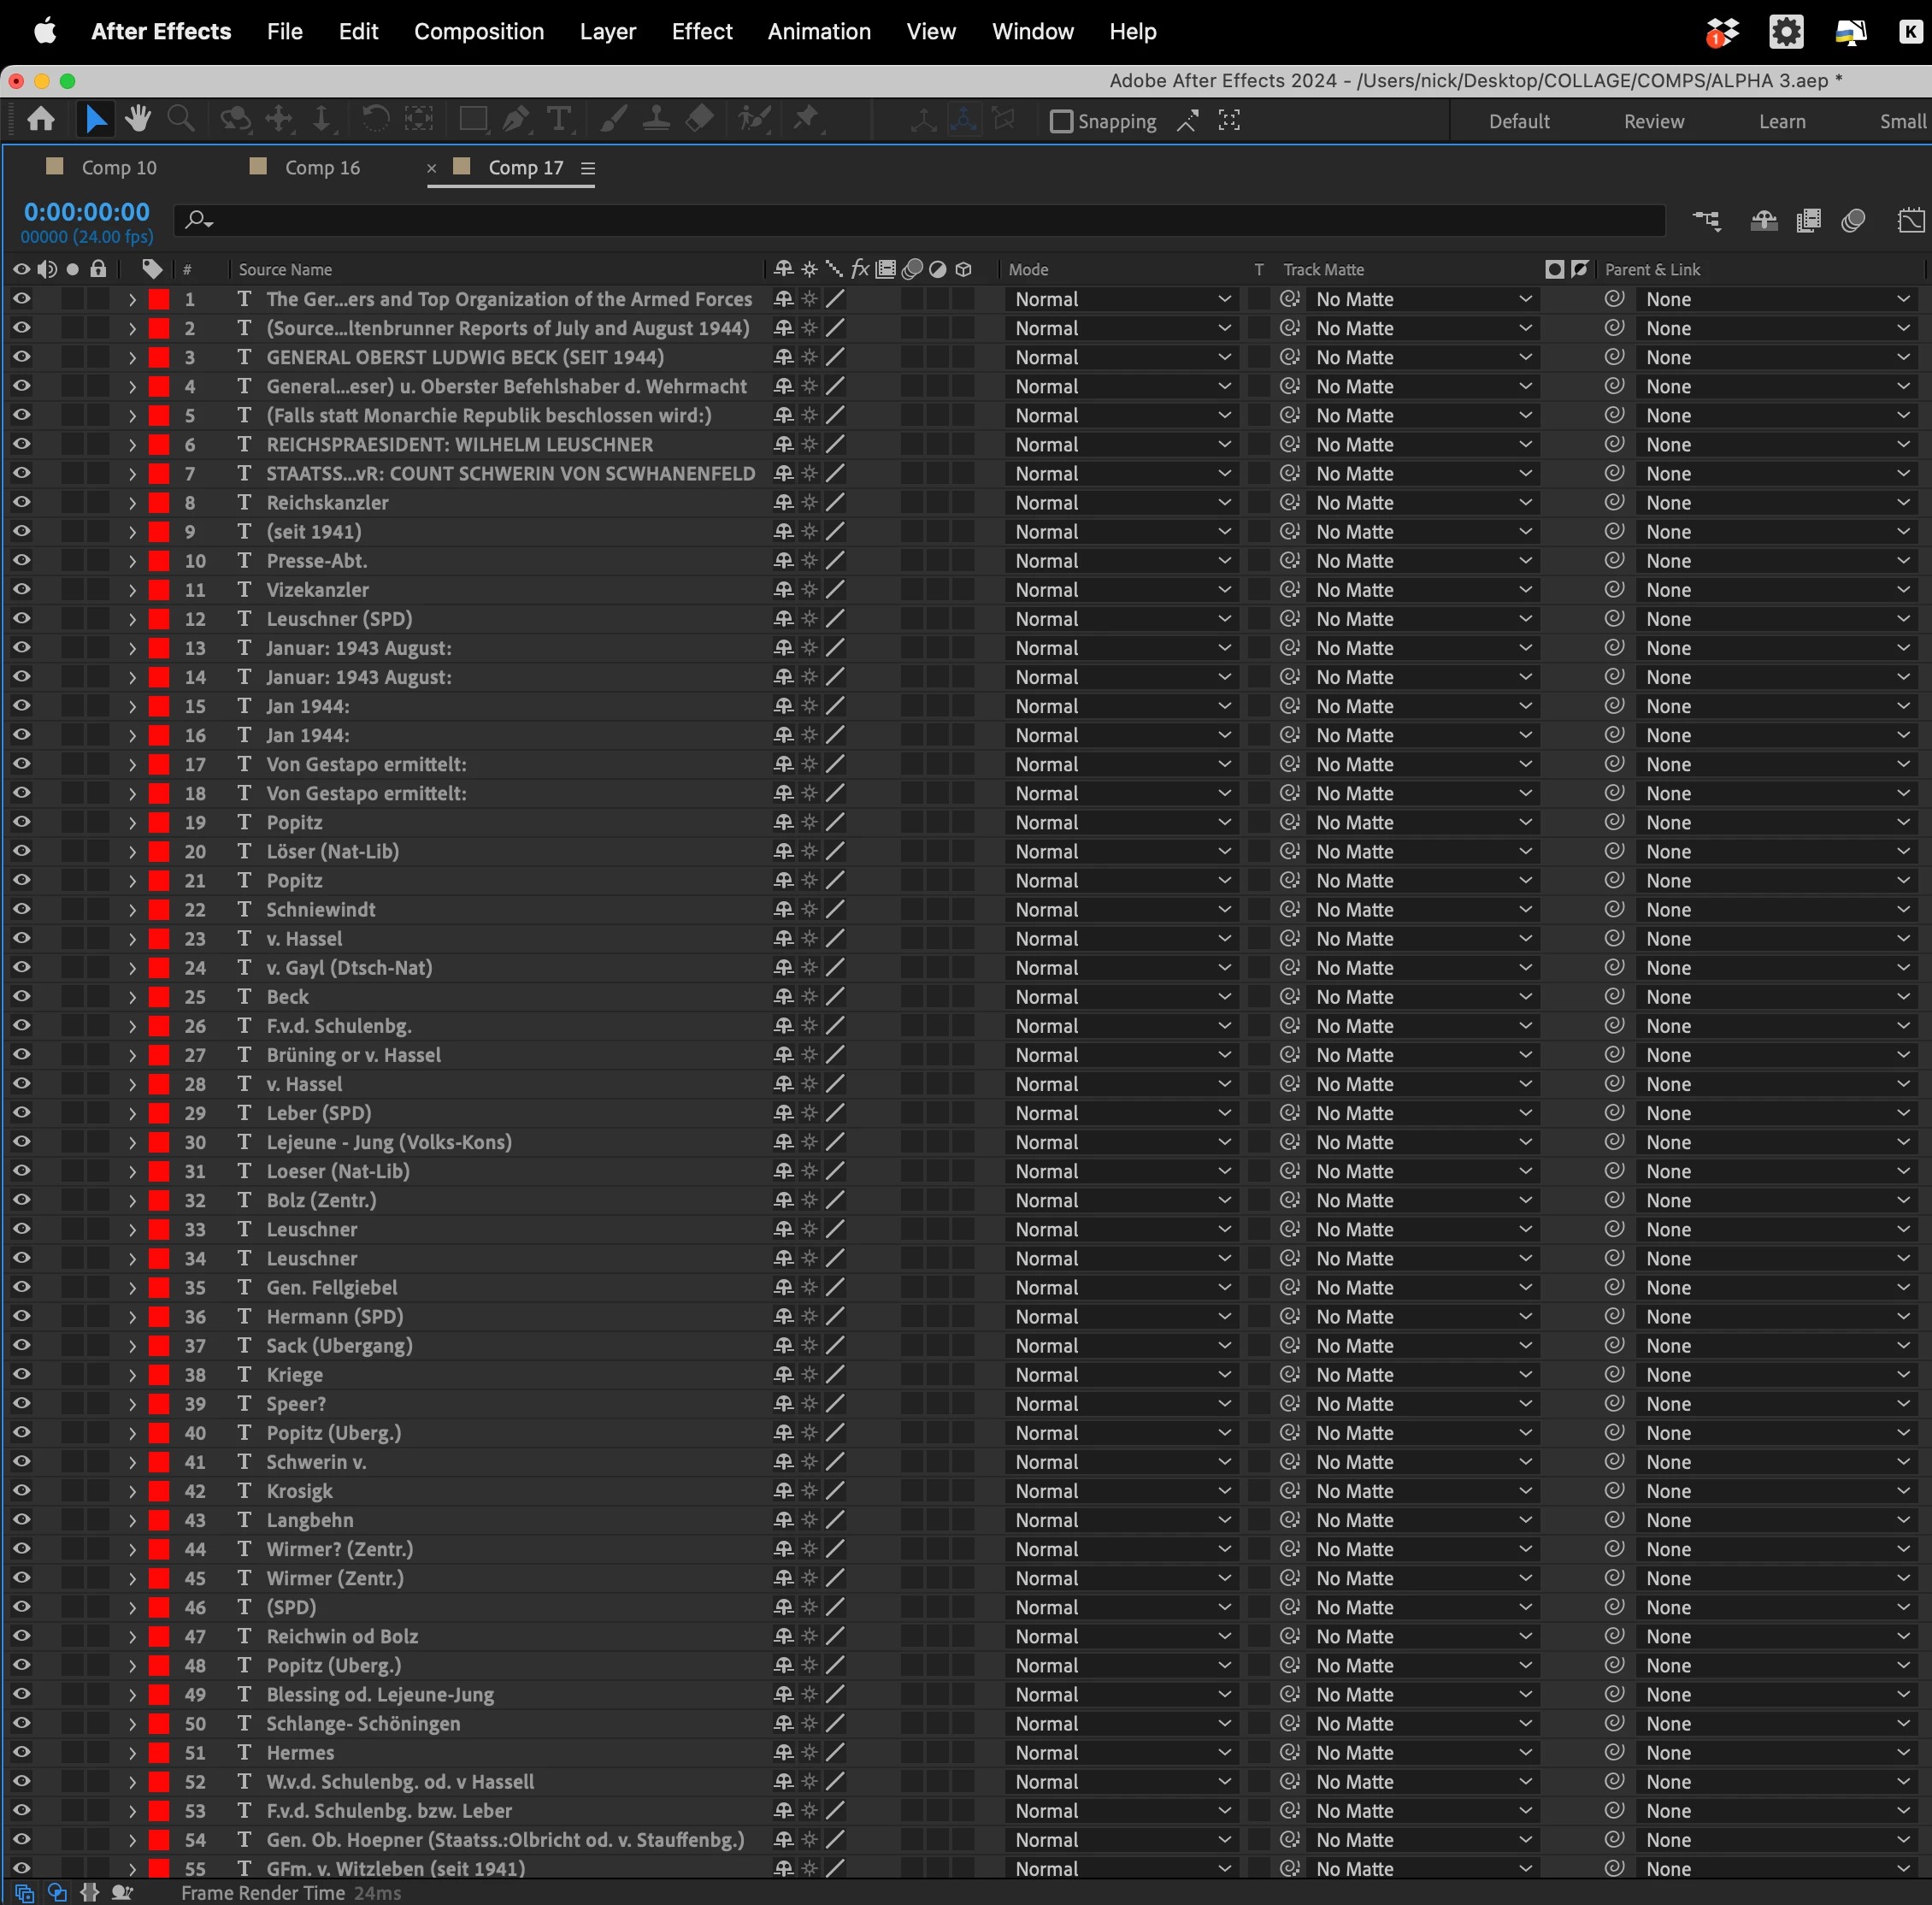Pick the Puppet Pin tool
Screen dimensions: 1932x1905
click(x=805, y=120)
